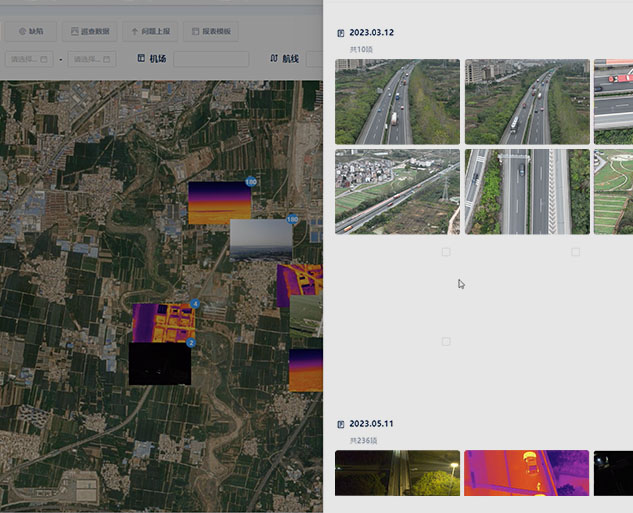The height and width of the screenshot is (513, 633).
Task: Open the 巡查数据 inspection data button
Action: point(89,32)
